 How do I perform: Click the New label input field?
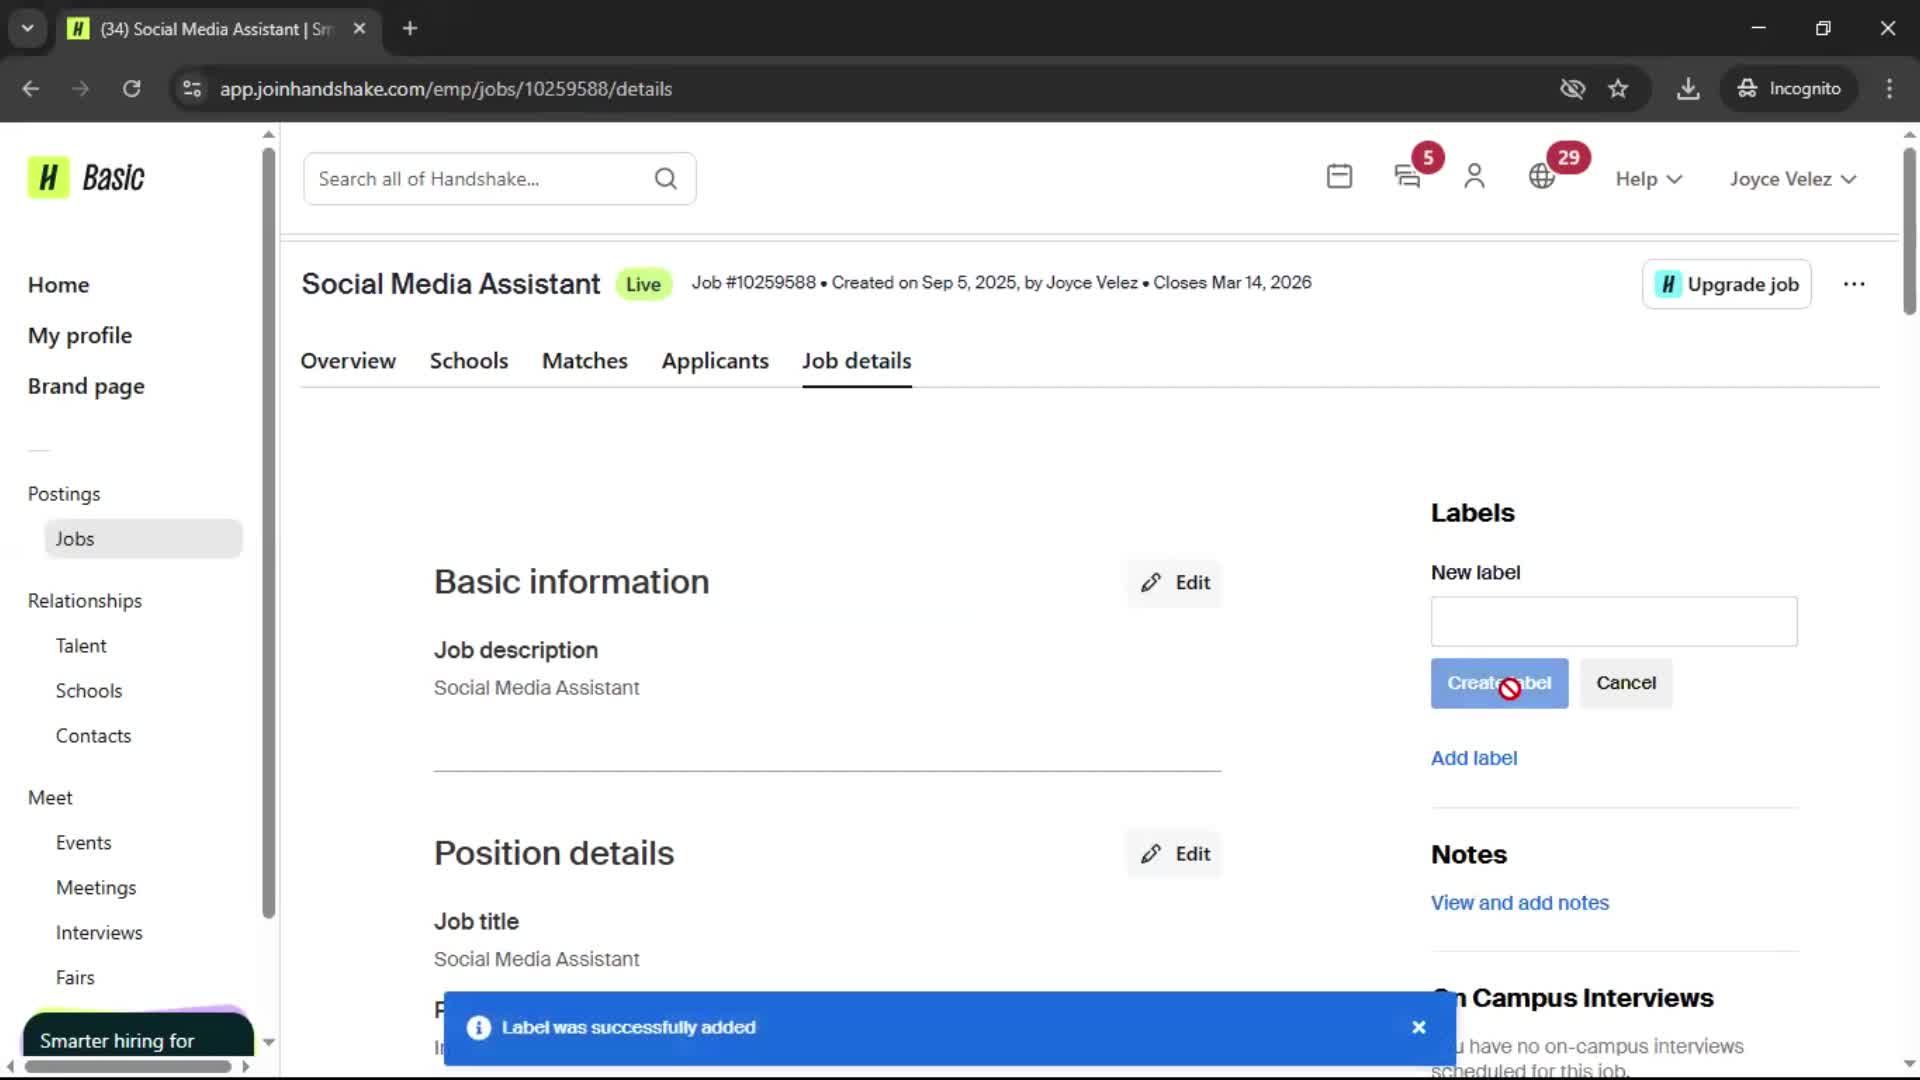pyautogui.click(x=1614, y=622)
